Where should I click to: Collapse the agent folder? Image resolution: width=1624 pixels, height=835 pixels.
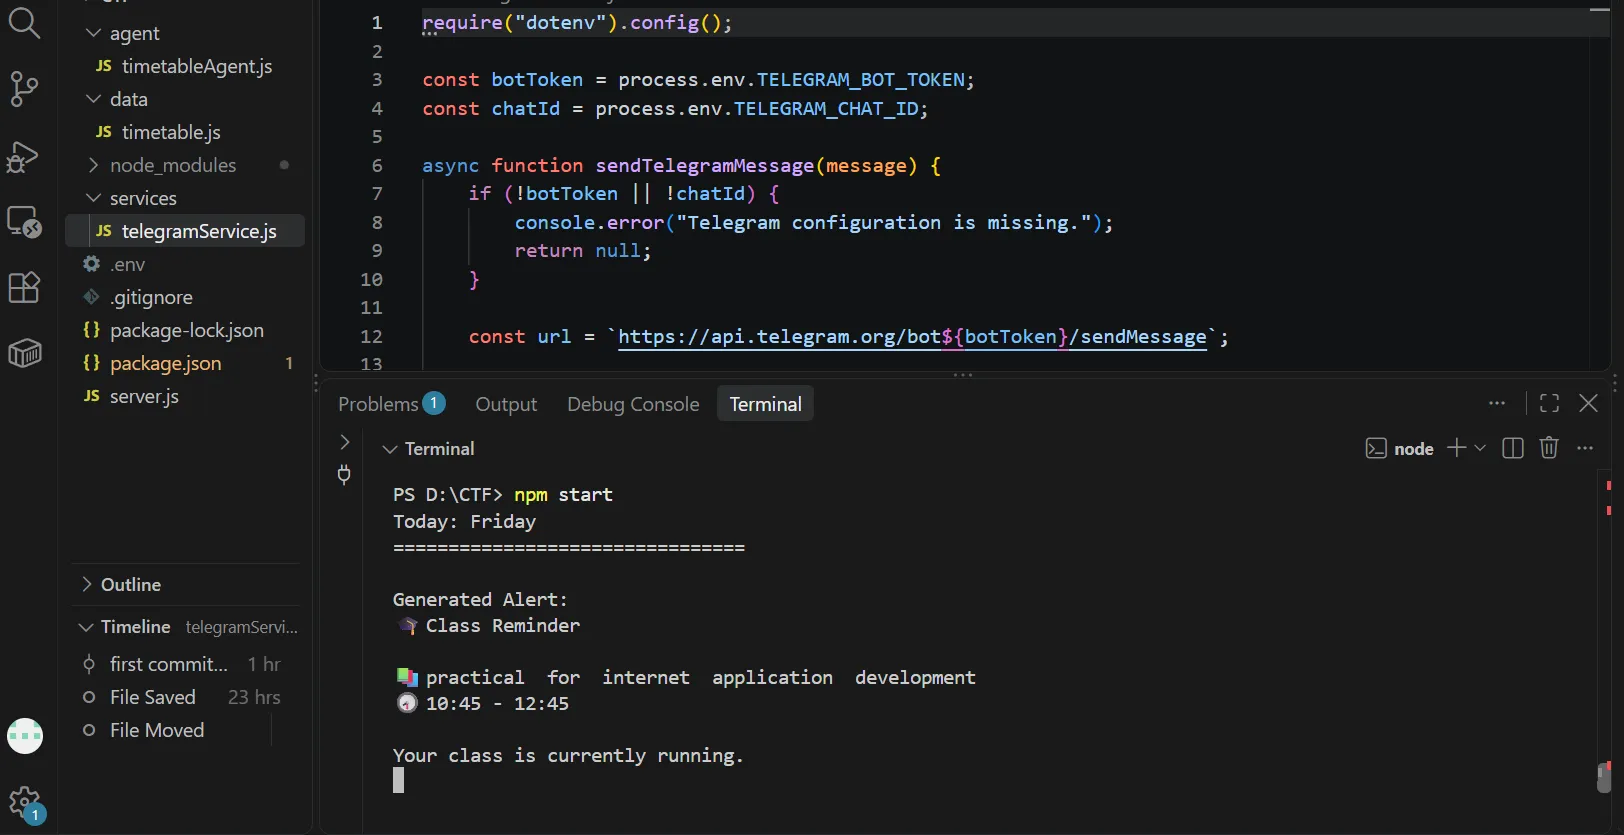pos(93,33)
